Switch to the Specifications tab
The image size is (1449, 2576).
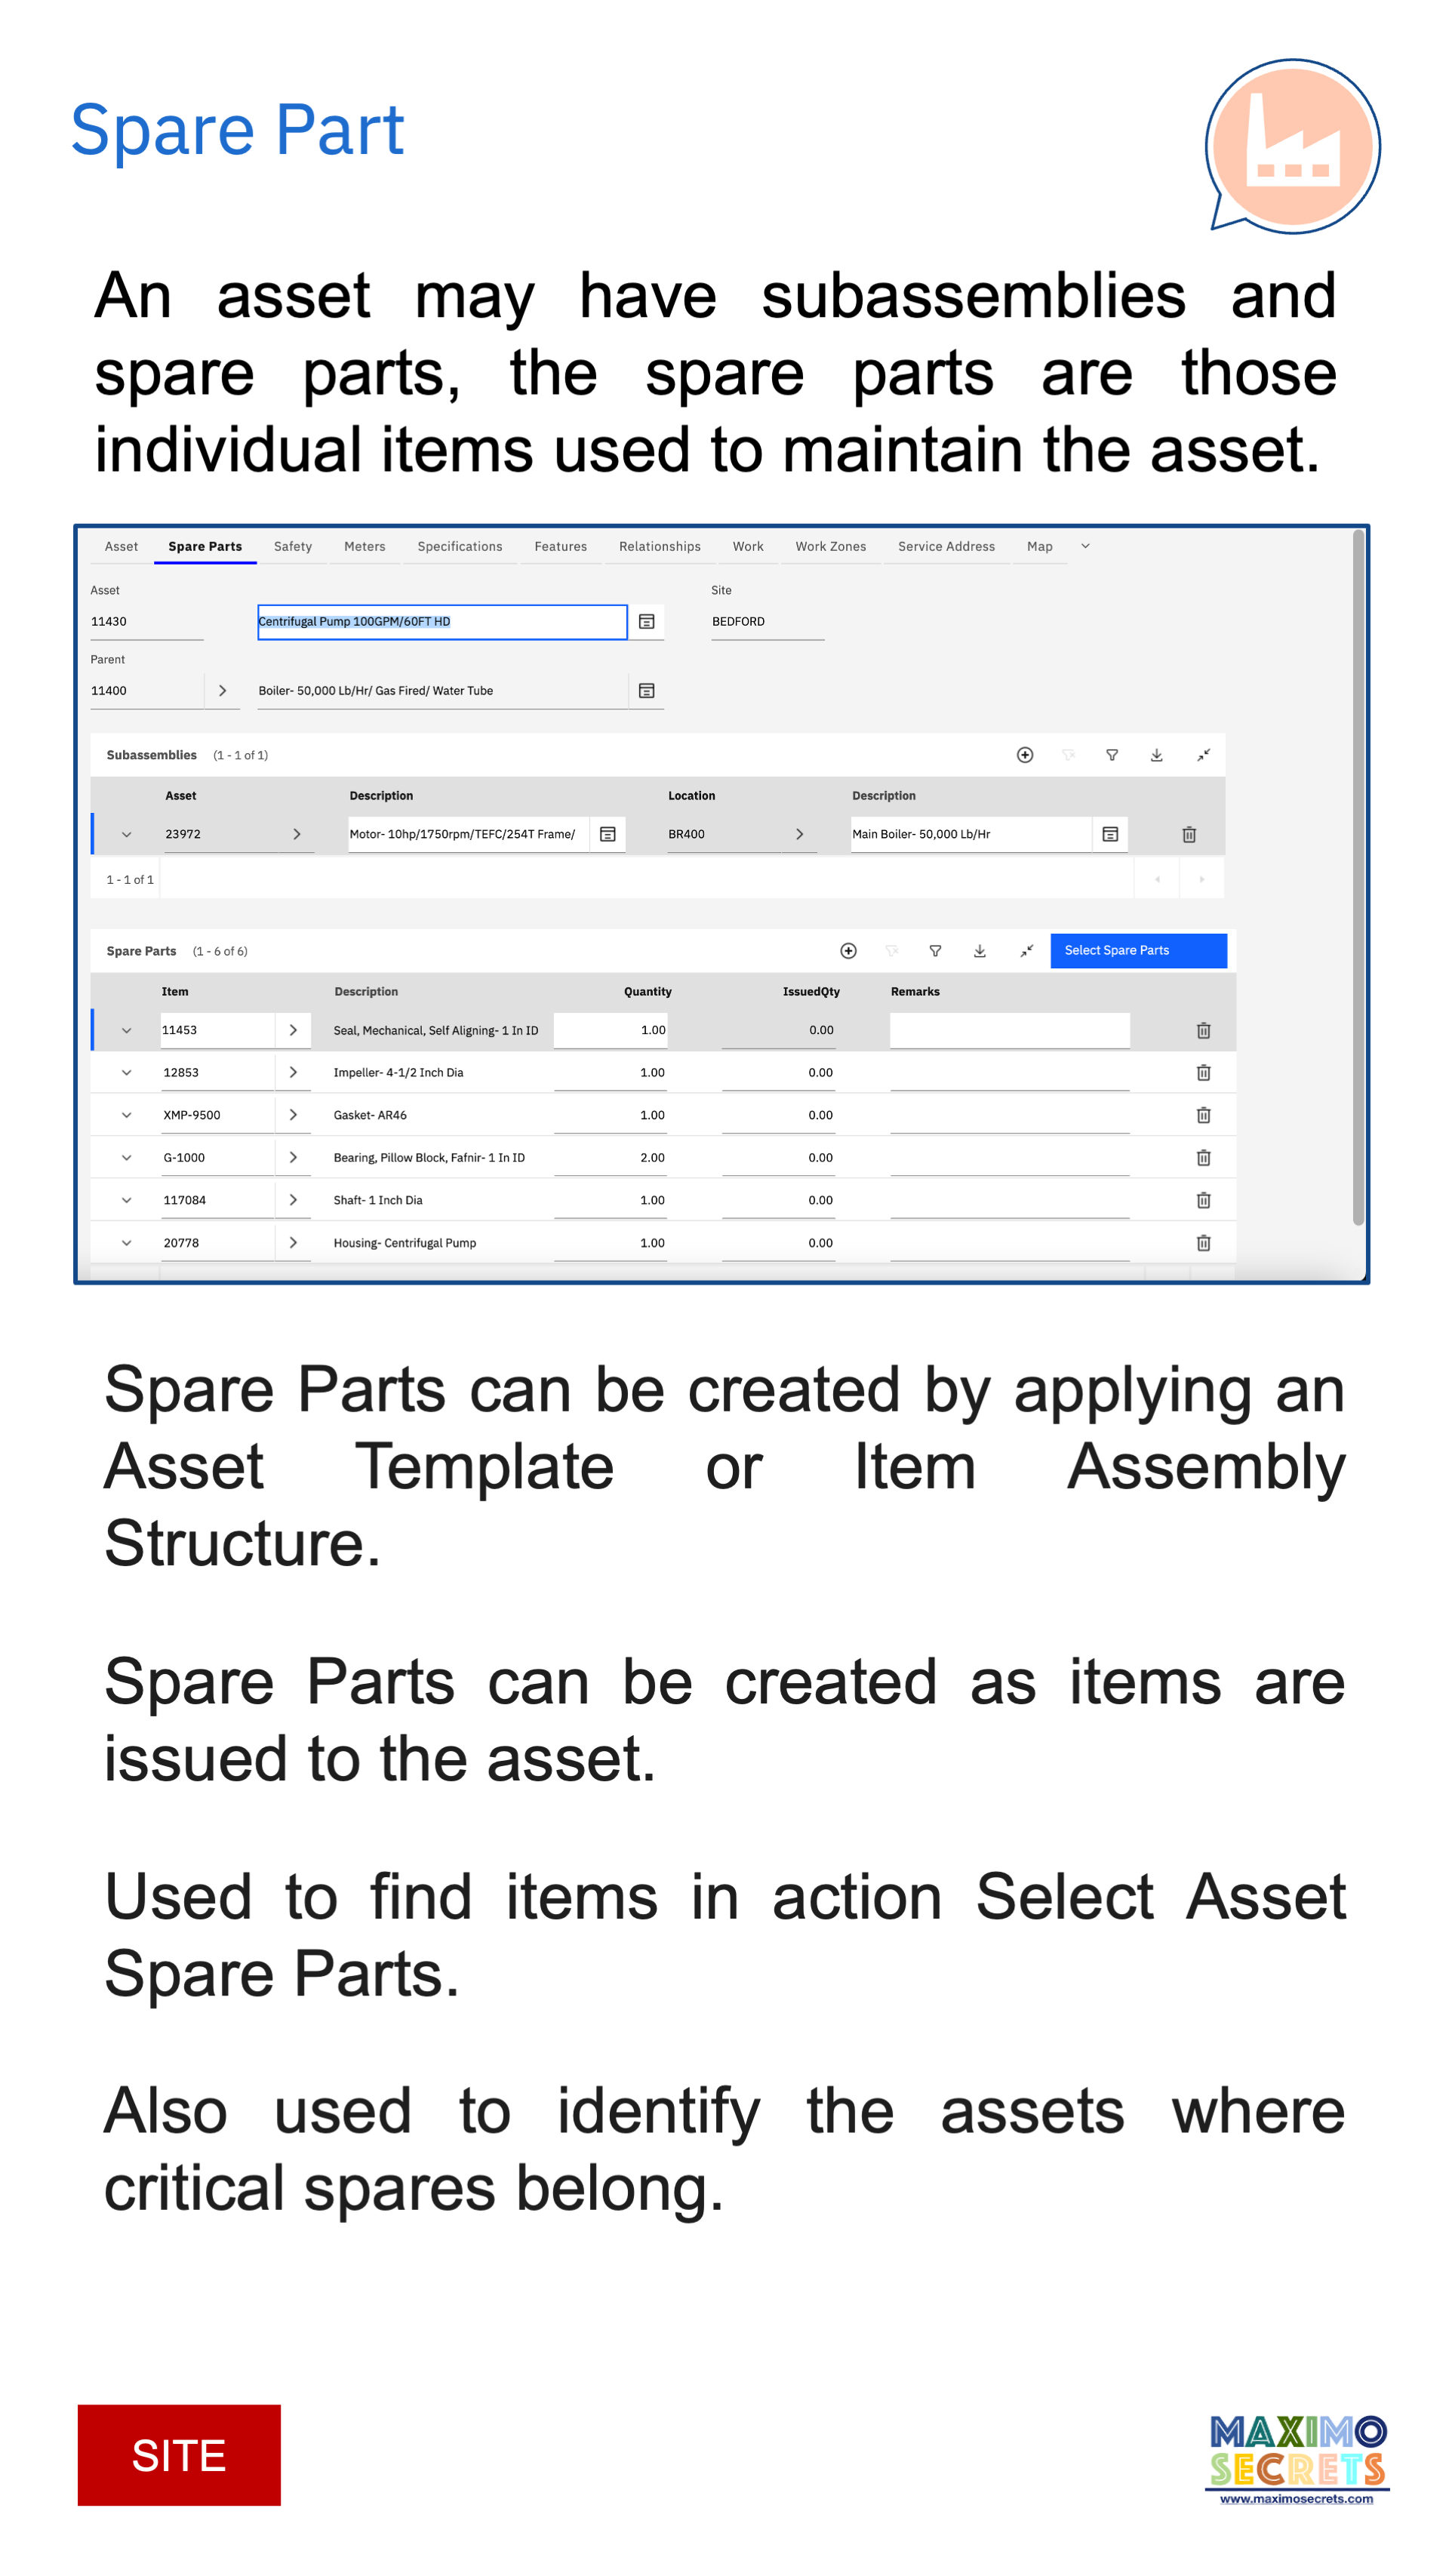coord(459,547)
